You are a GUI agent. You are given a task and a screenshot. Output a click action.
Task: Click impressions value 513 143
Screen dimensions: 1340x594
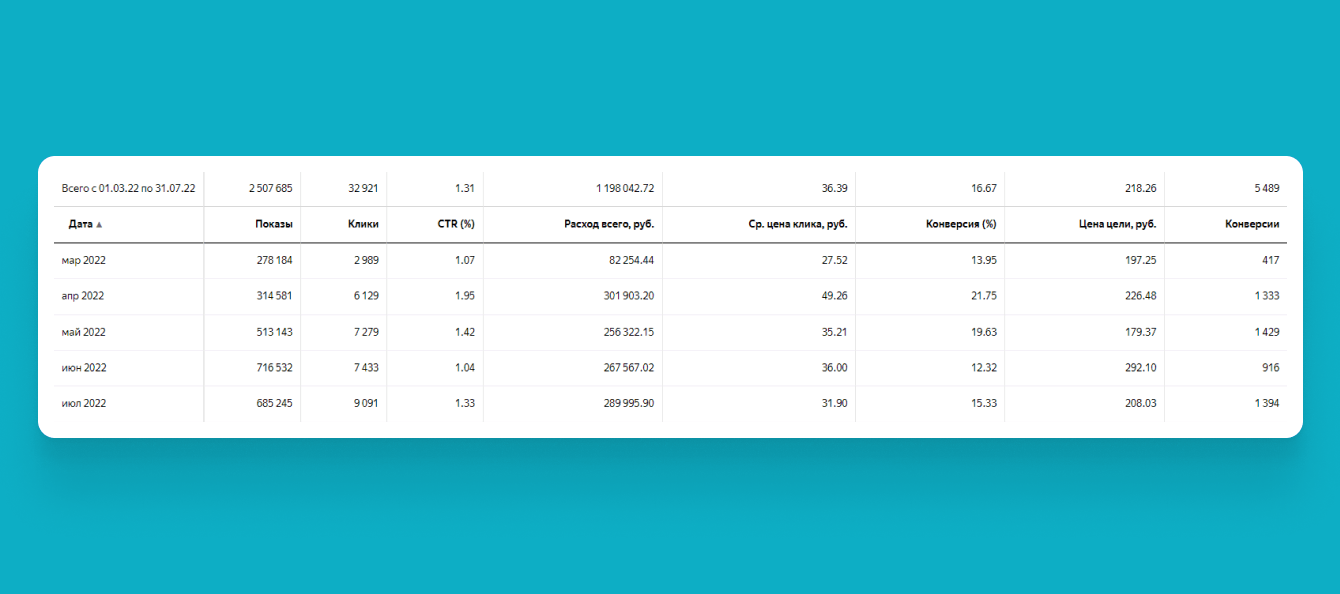click(274, 332)
